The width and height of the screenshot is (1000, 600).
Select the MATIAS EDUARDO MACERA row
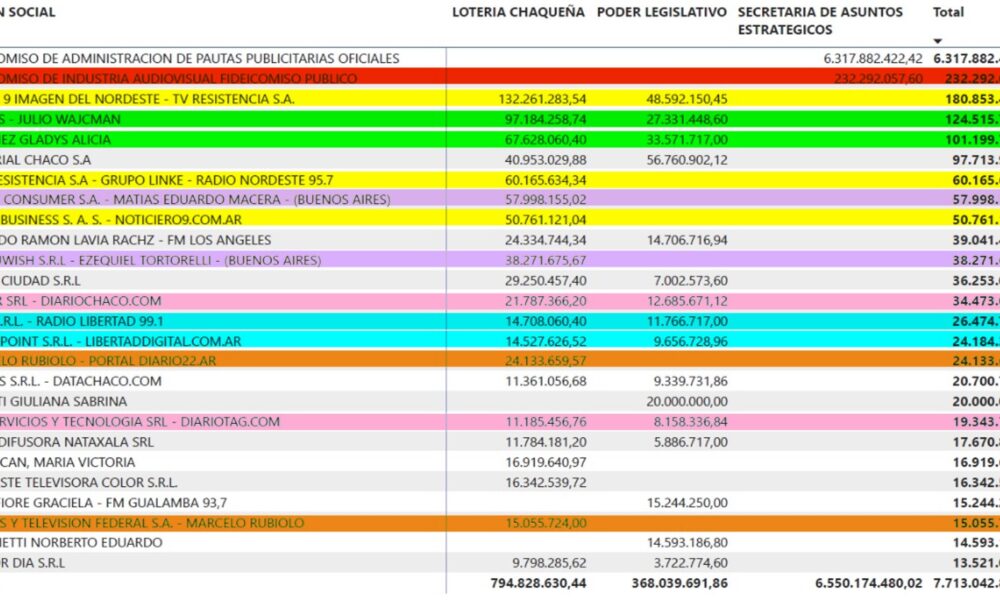click(500, 200)
